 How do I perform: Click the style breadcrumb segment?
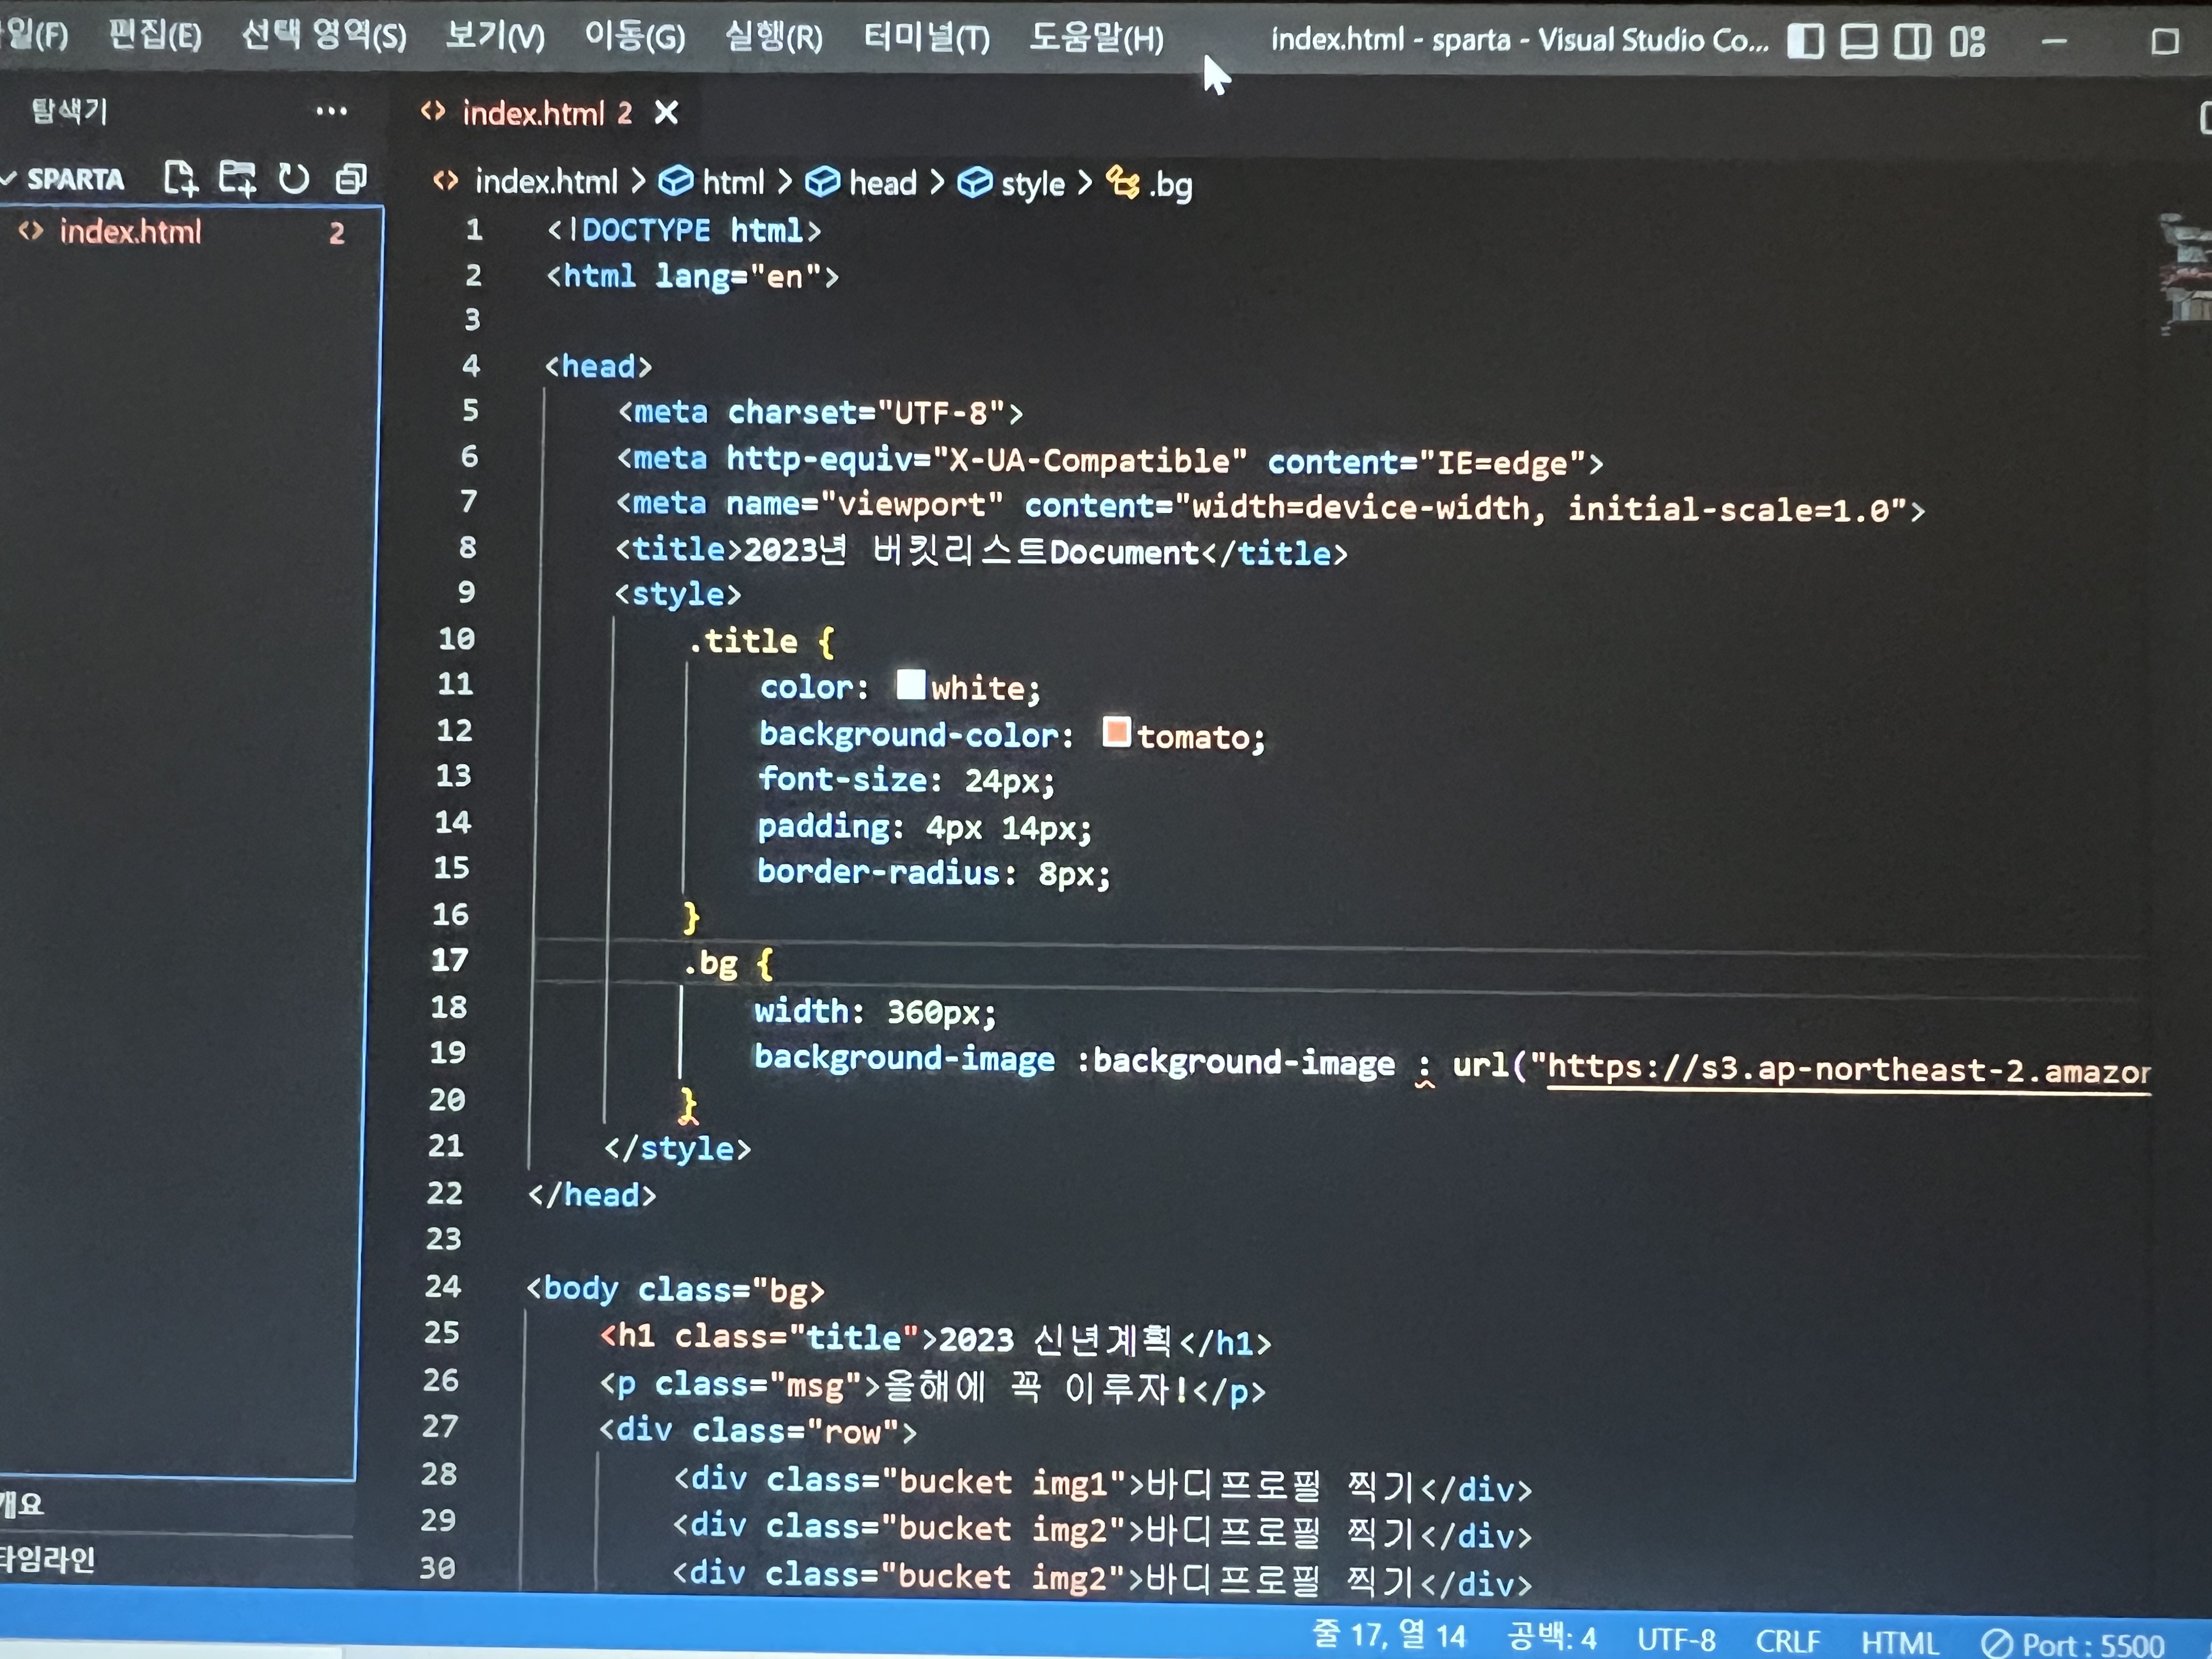[x=1033, y=184]
